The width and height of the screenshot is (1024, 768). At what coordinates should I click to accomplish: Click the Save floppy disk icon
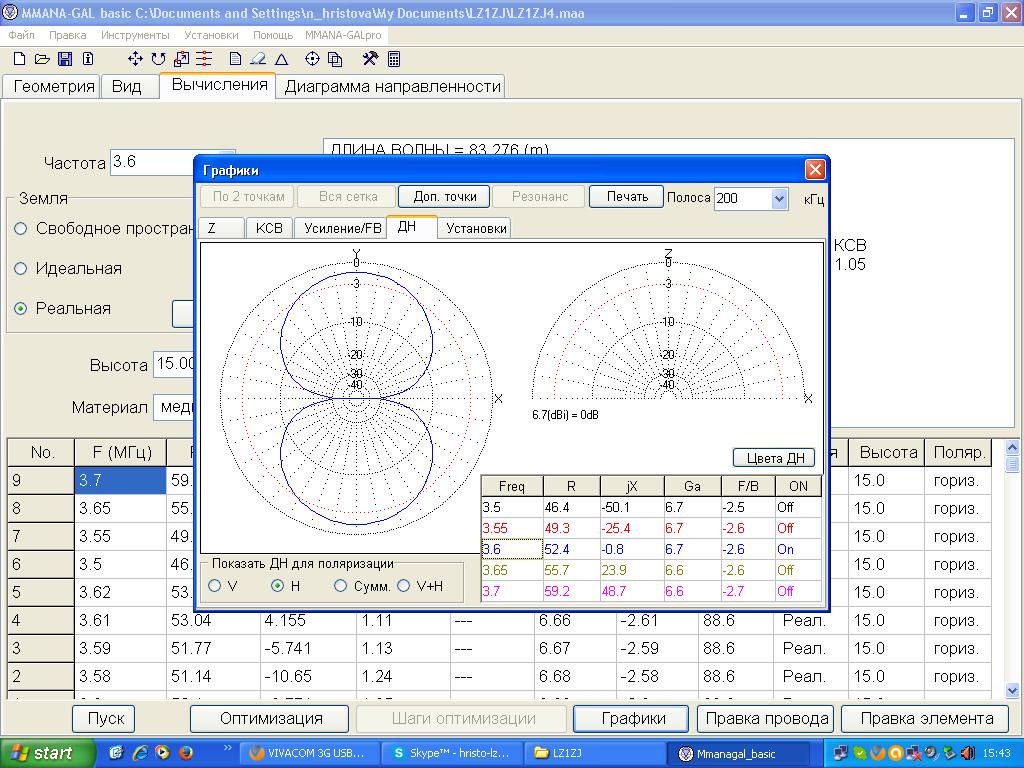pyautogui.click(x=65, y=59)
